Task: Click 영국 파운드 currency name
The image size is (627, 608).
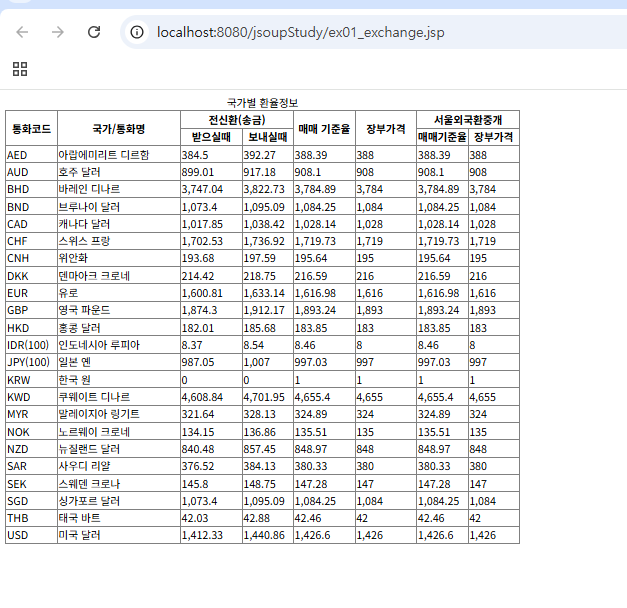Action: 84,310
